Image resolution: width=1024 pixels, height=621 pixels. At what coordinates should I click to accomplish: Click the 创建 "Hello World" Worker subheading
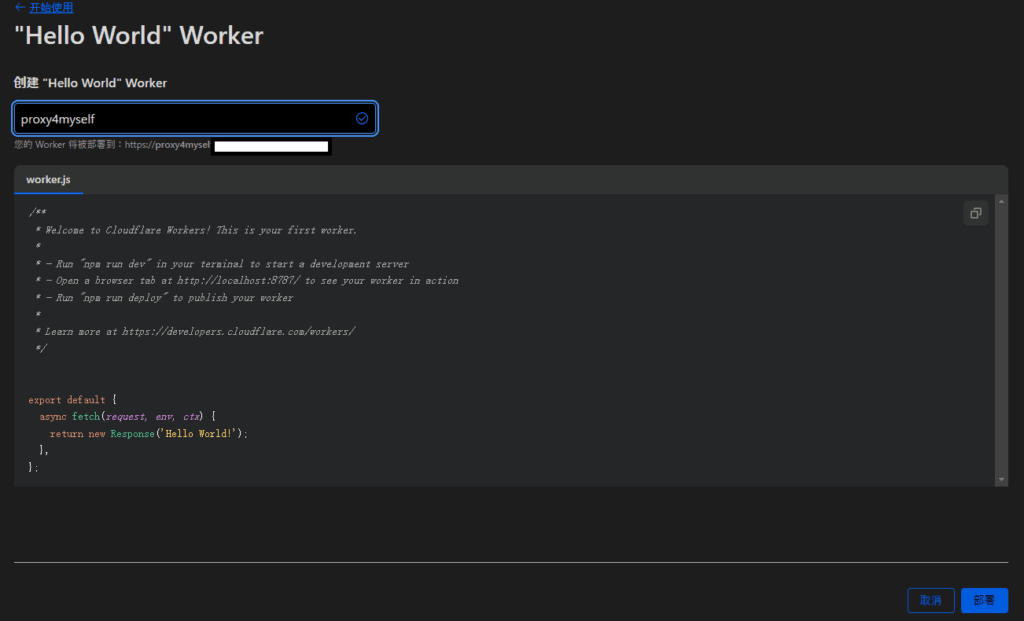point(90,83)
